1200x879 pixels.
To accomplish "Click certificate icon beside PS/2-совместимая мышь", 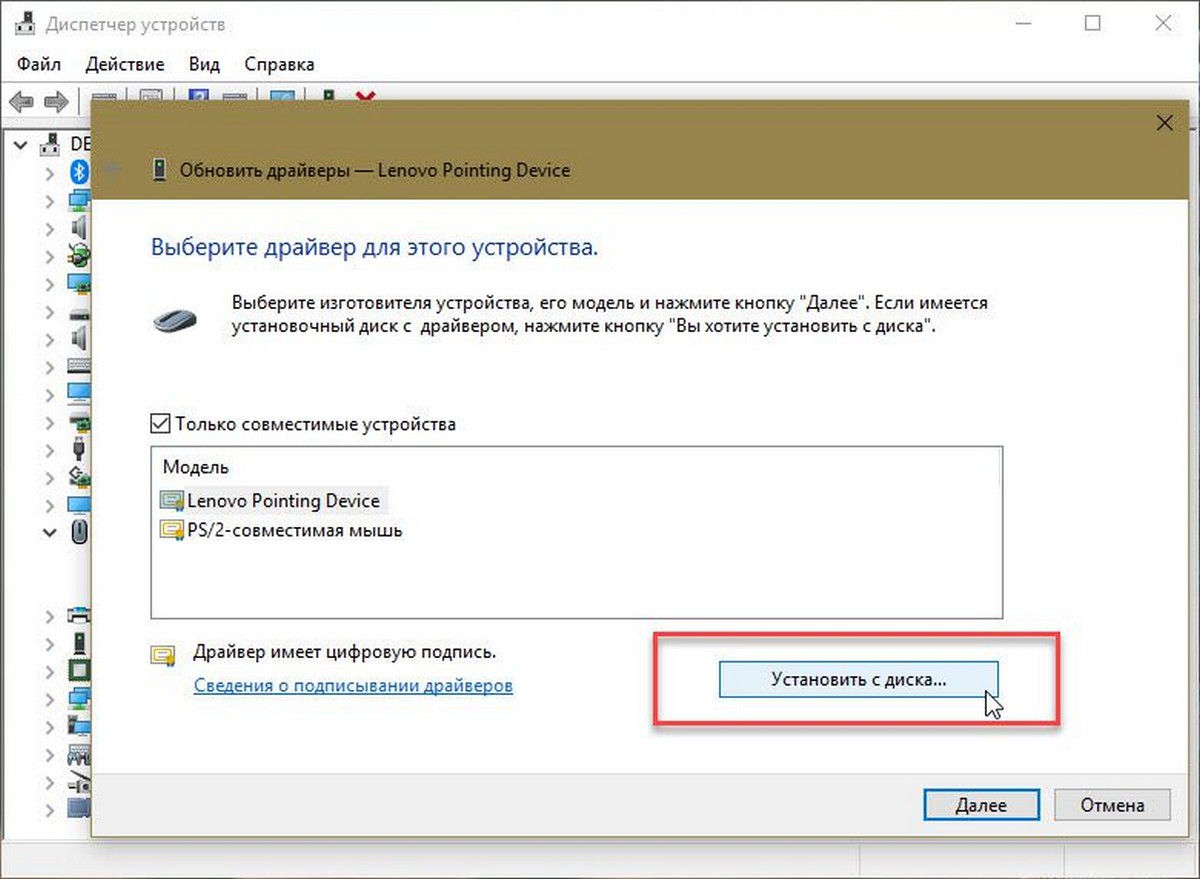I will [172, 530].
